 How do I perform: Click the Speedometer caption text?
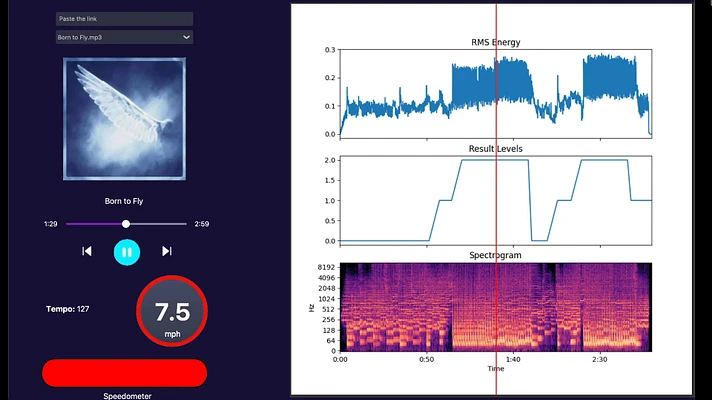click(x=127, y=396)
